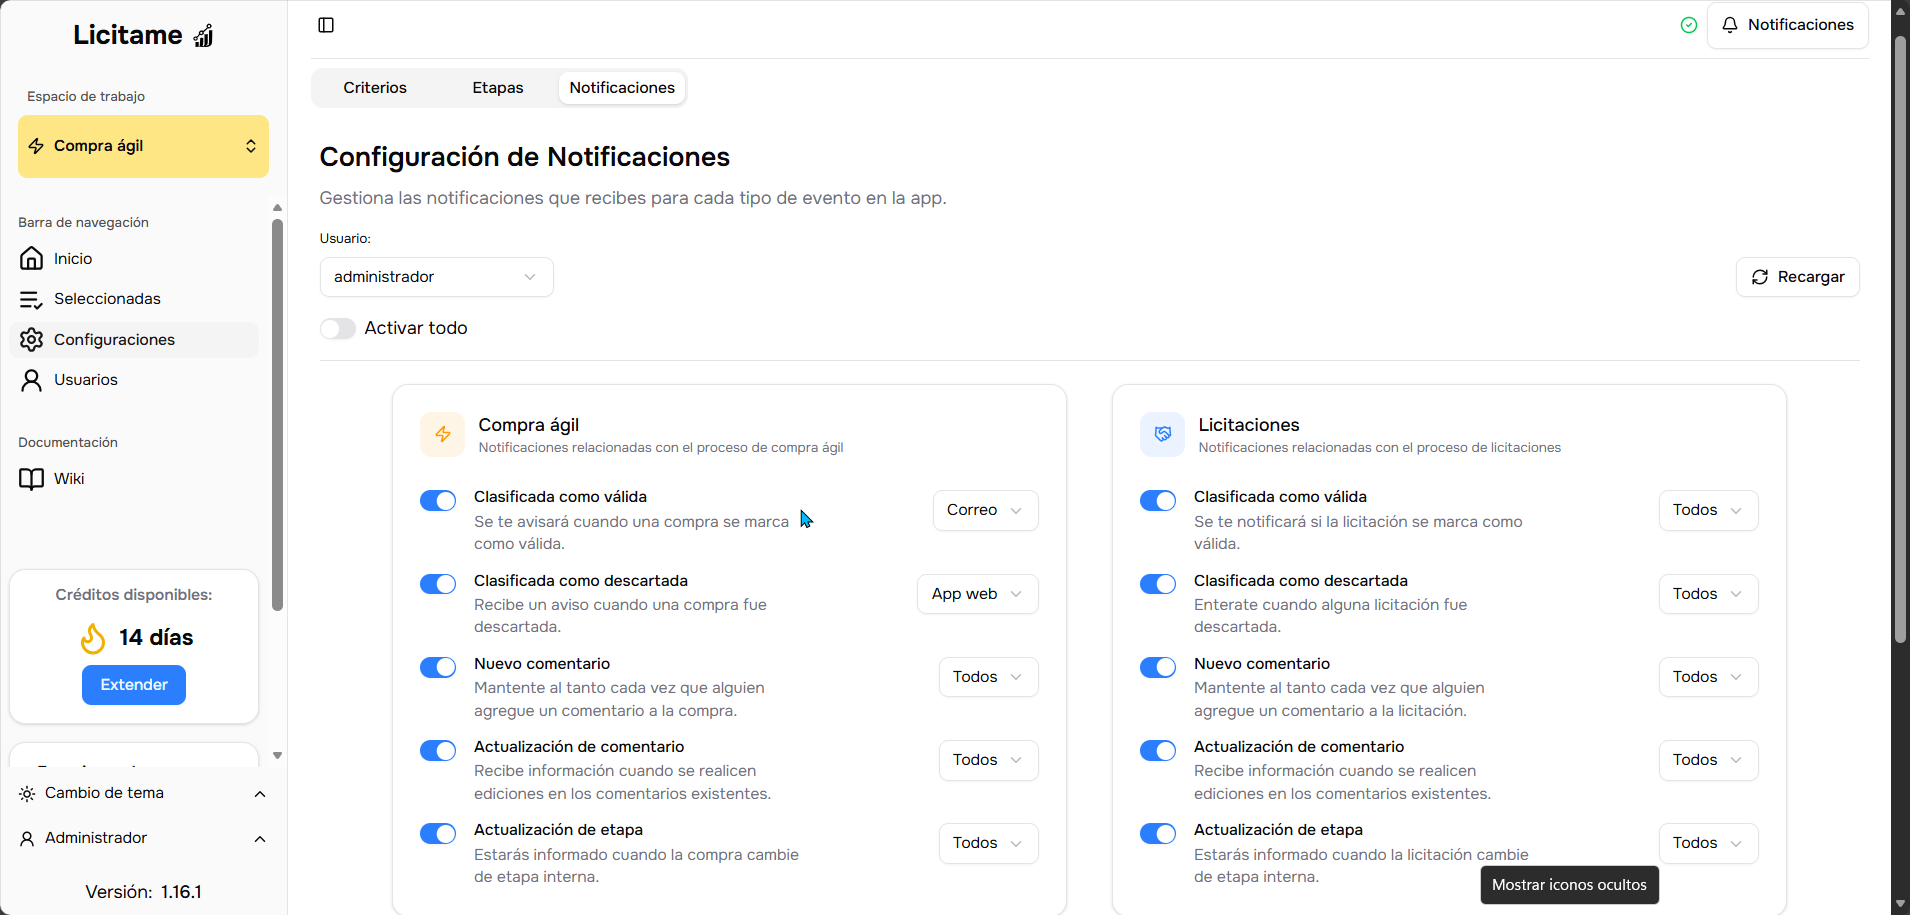Click the Recargar button
This screenshot has height=915, width=1910.
coord(1797,277)
